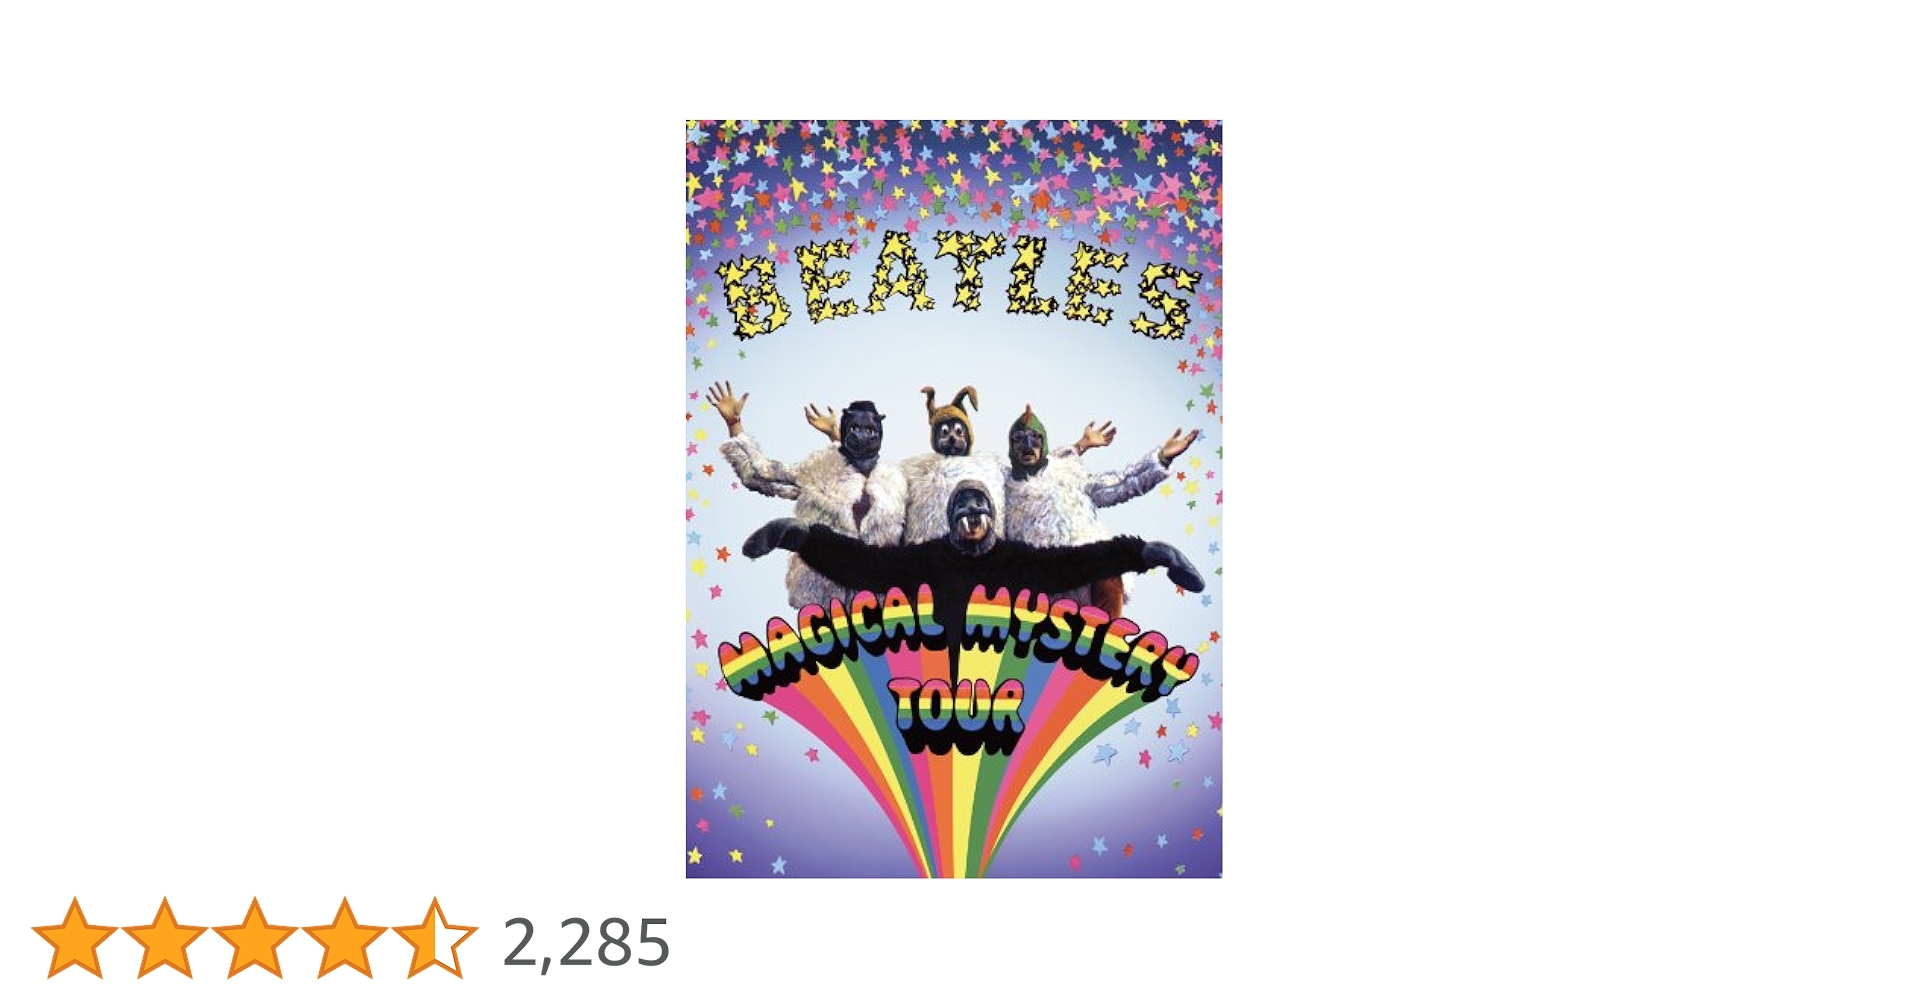1910x1000 pixels.
Task: Click the third orange rating star
Action: point(255,938)
